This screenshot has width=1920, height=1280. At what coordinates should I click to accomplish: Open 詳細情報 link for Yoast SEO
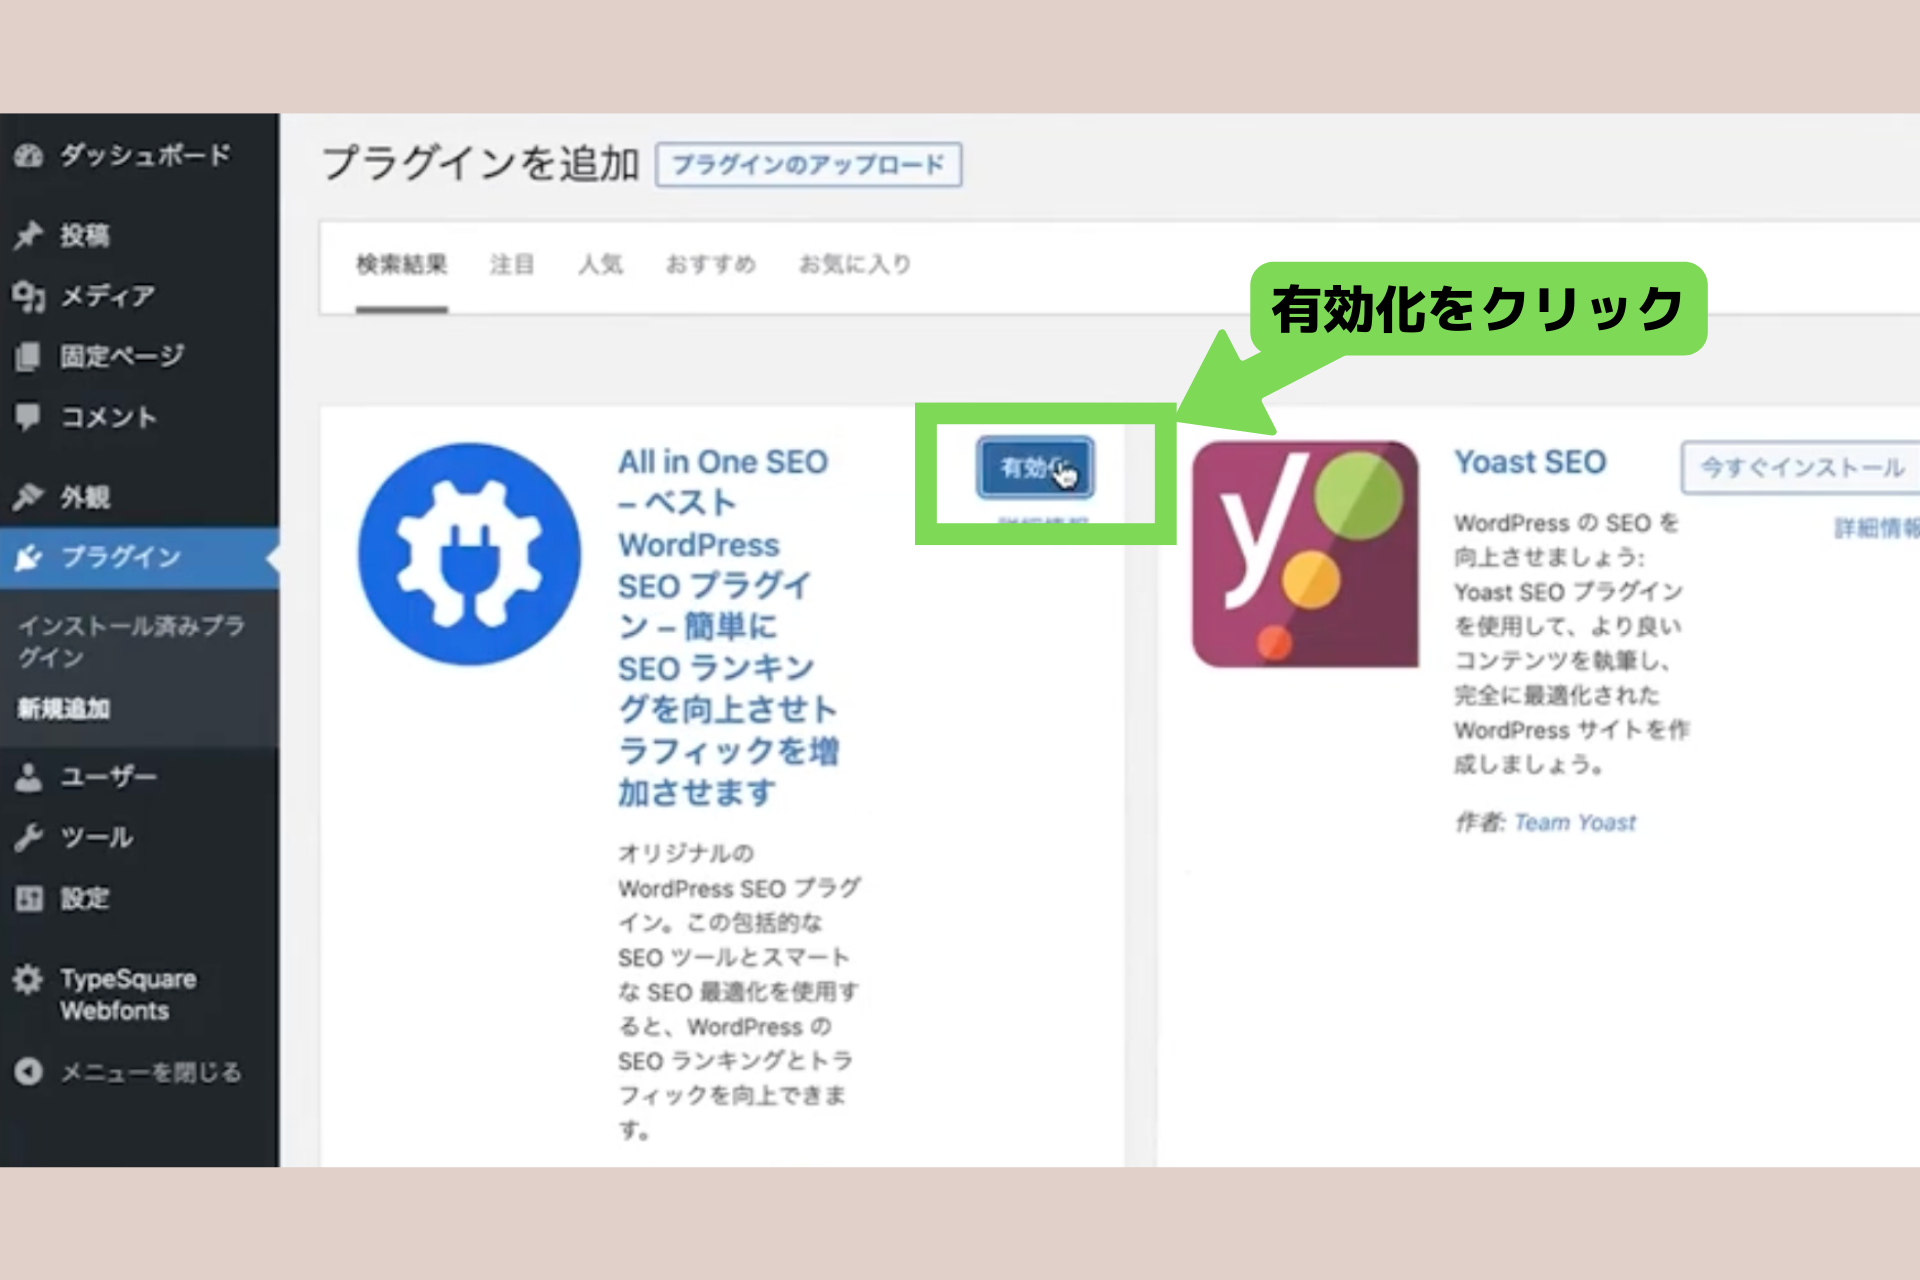1877,528
